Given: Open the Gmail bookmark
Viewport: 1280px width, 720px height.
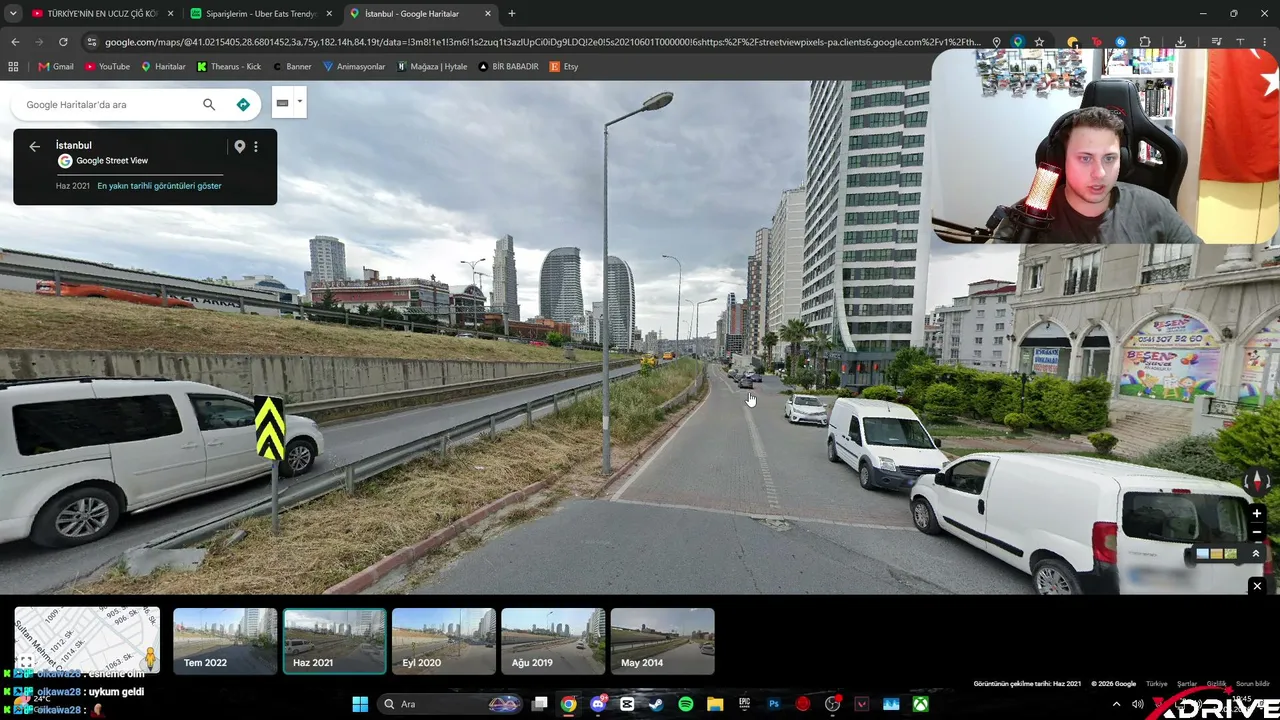Looking at the screenshot, I should (x=56, y=67).
